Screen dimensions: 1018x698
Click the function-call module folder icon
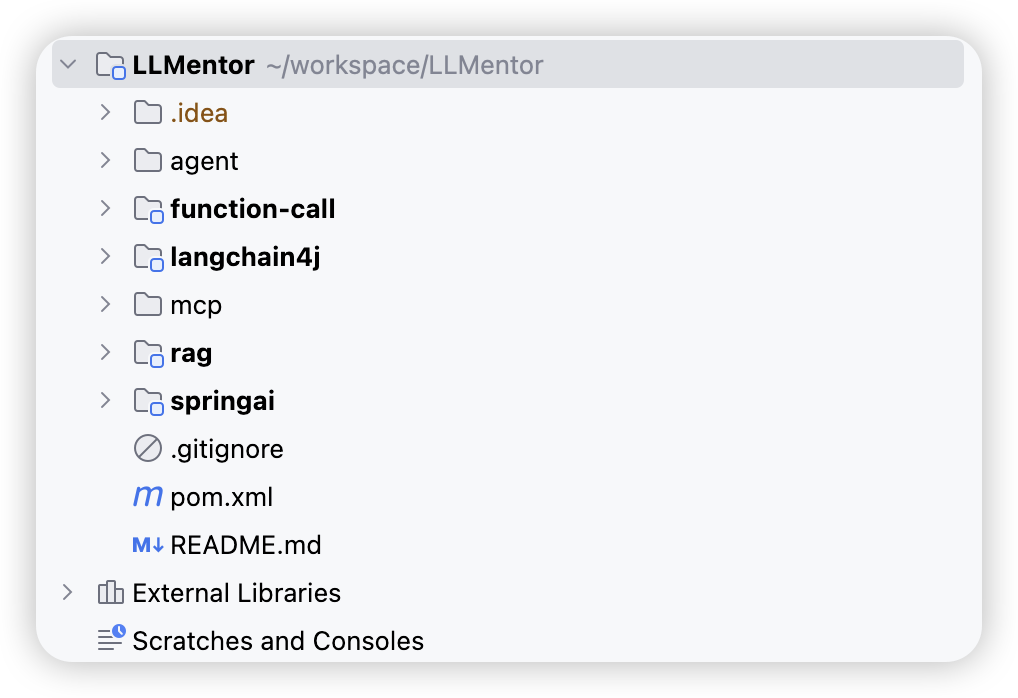[148, 209]
